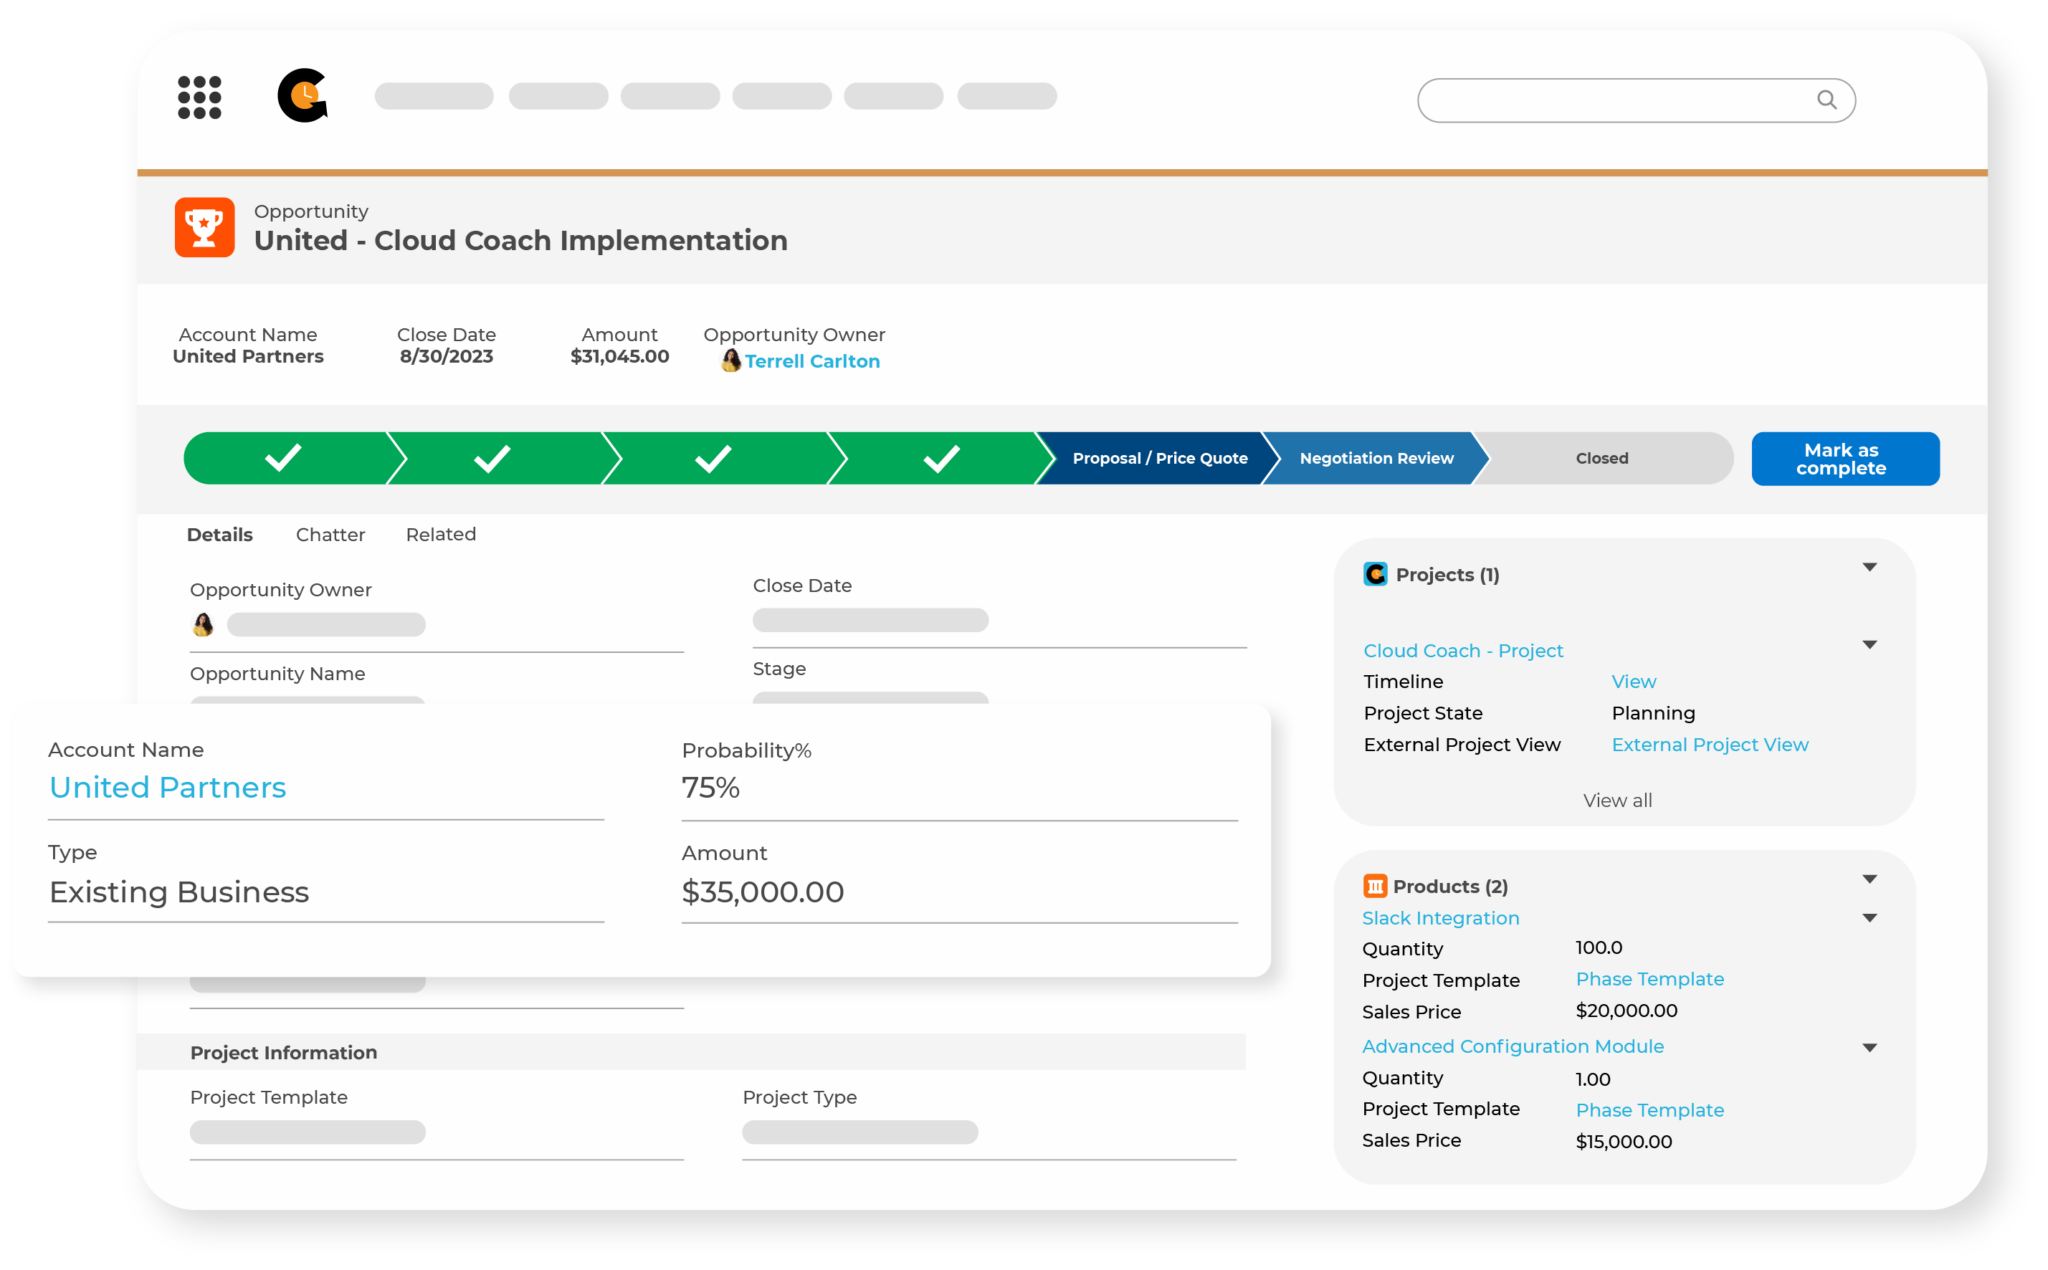Click View all in Projects panel
The width and height of the screenshot is (2048, 1270).
[1617, 801]
